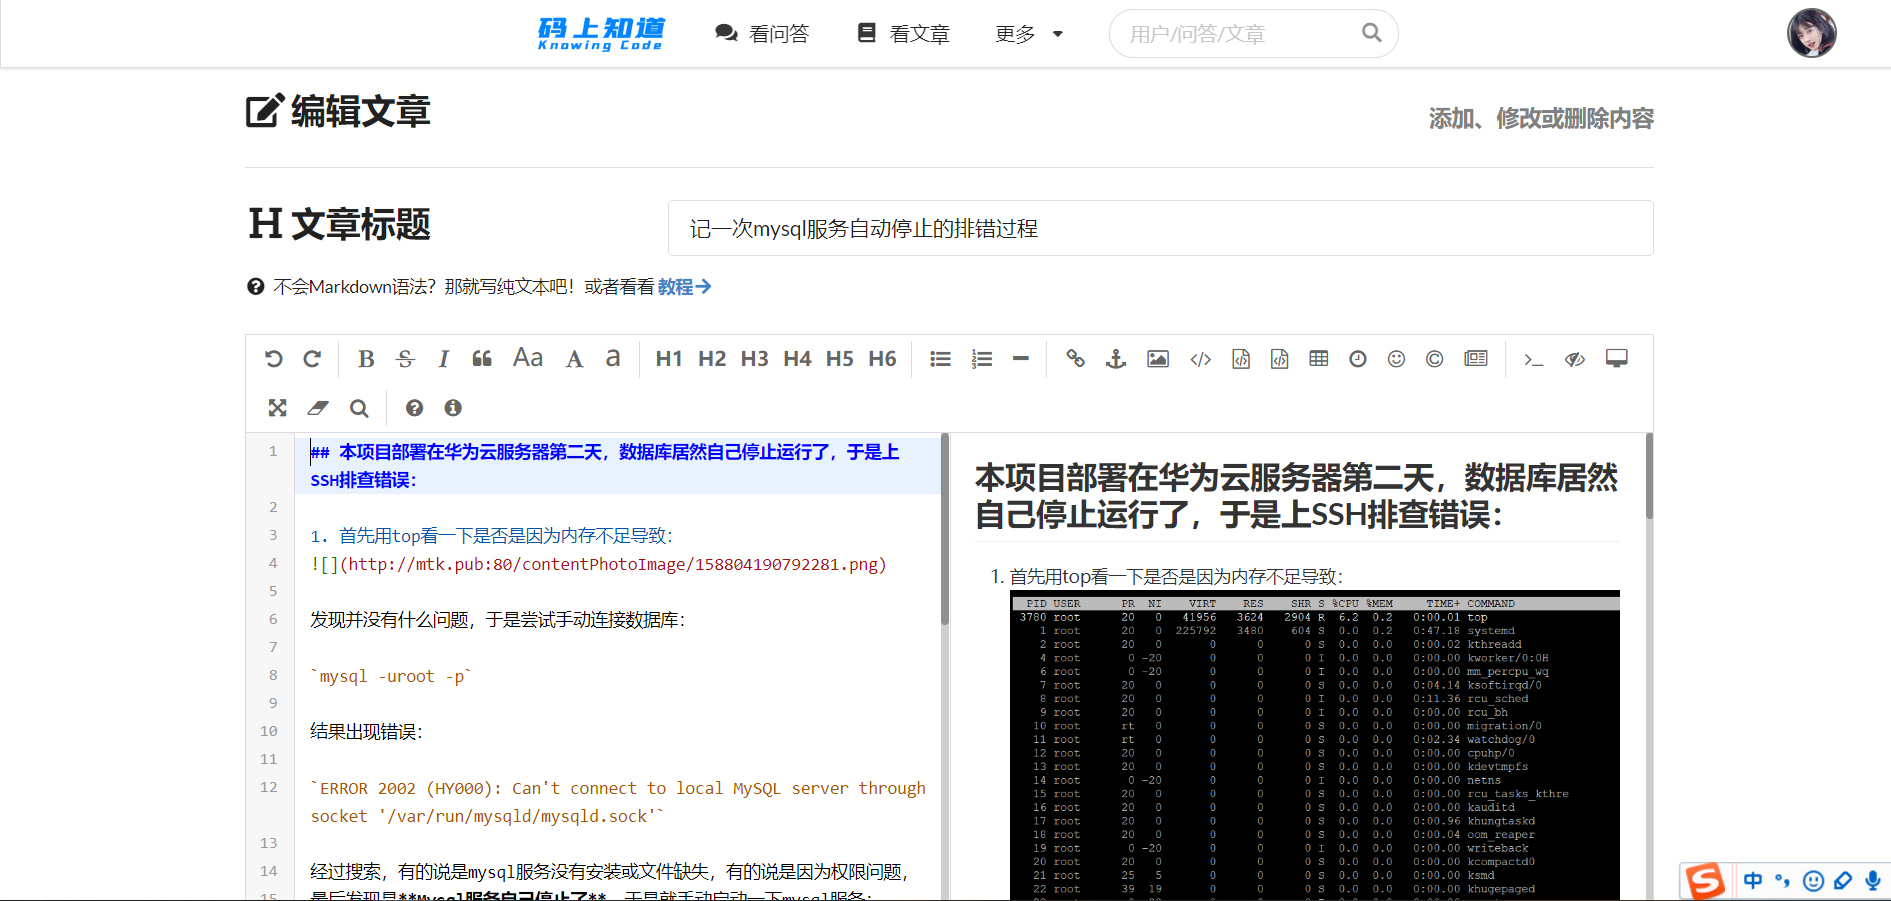Insert a hyperlink

[1075, 358]
